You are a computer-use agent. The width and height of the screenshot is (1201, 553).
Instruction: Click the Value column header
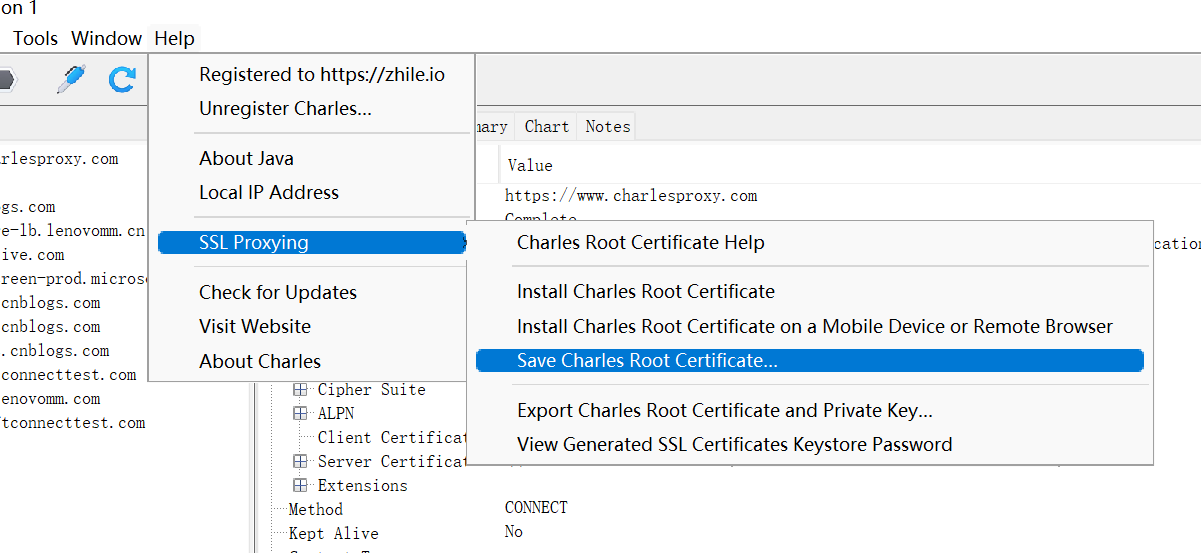click(530, 165)
